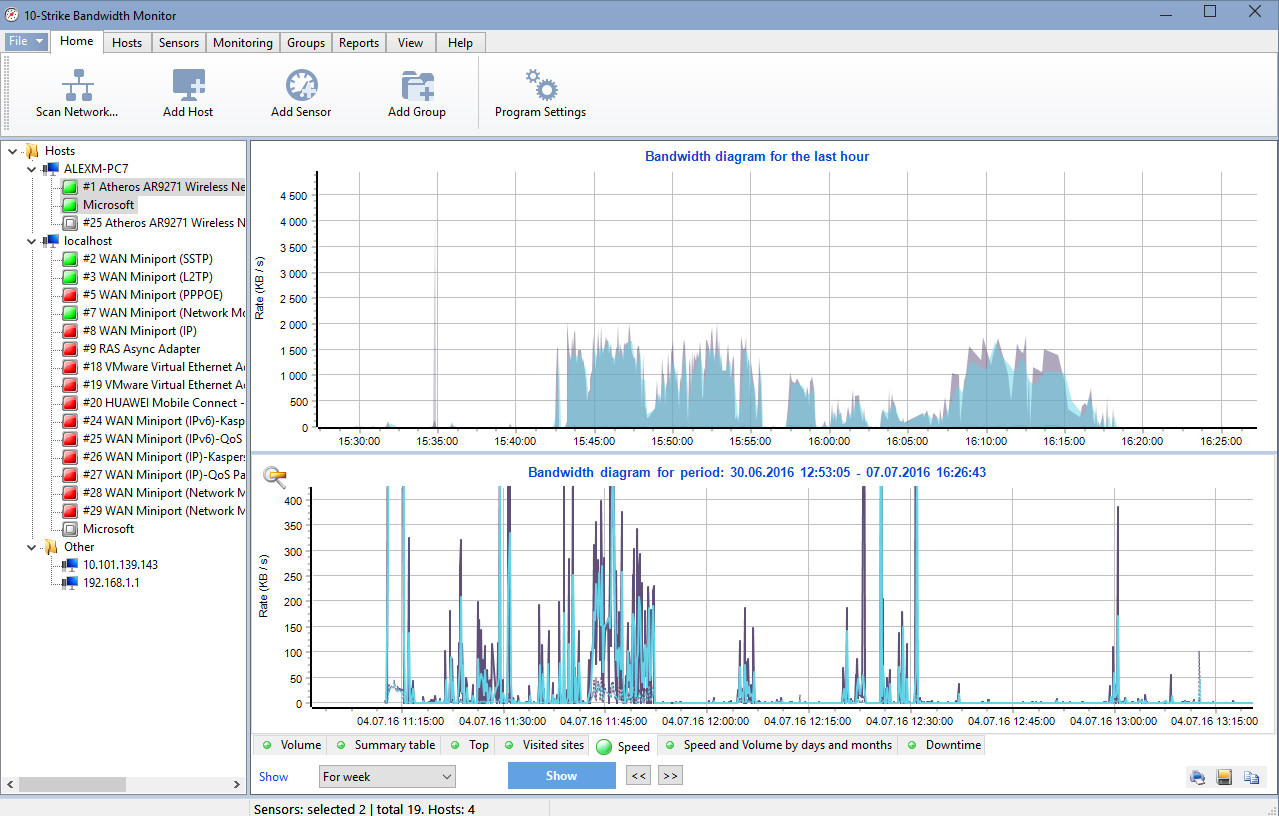
Task: Switch to the Hosts ribbon tab
Action: coord(127,43)
